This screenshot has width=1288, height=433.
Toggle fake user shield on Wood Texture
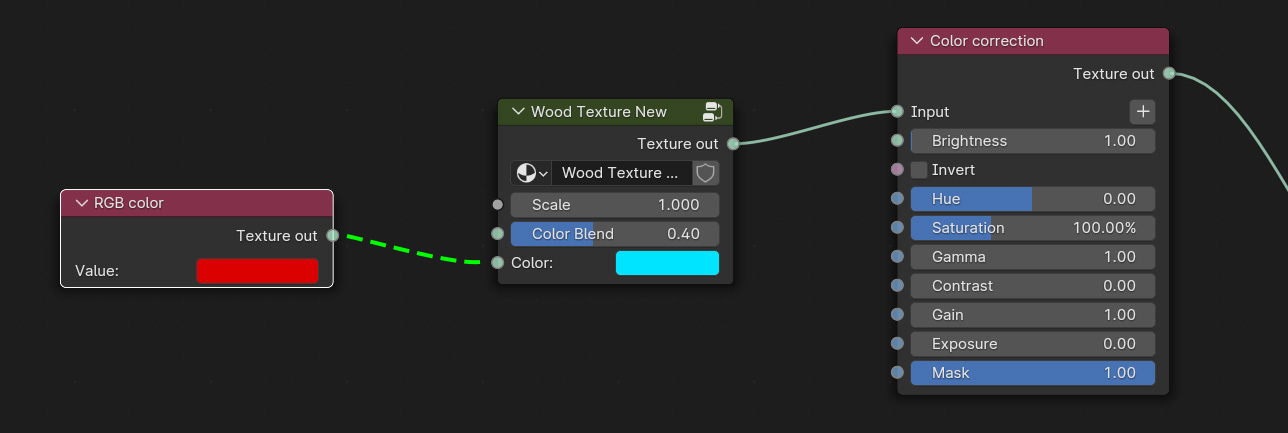pos(705,173)
